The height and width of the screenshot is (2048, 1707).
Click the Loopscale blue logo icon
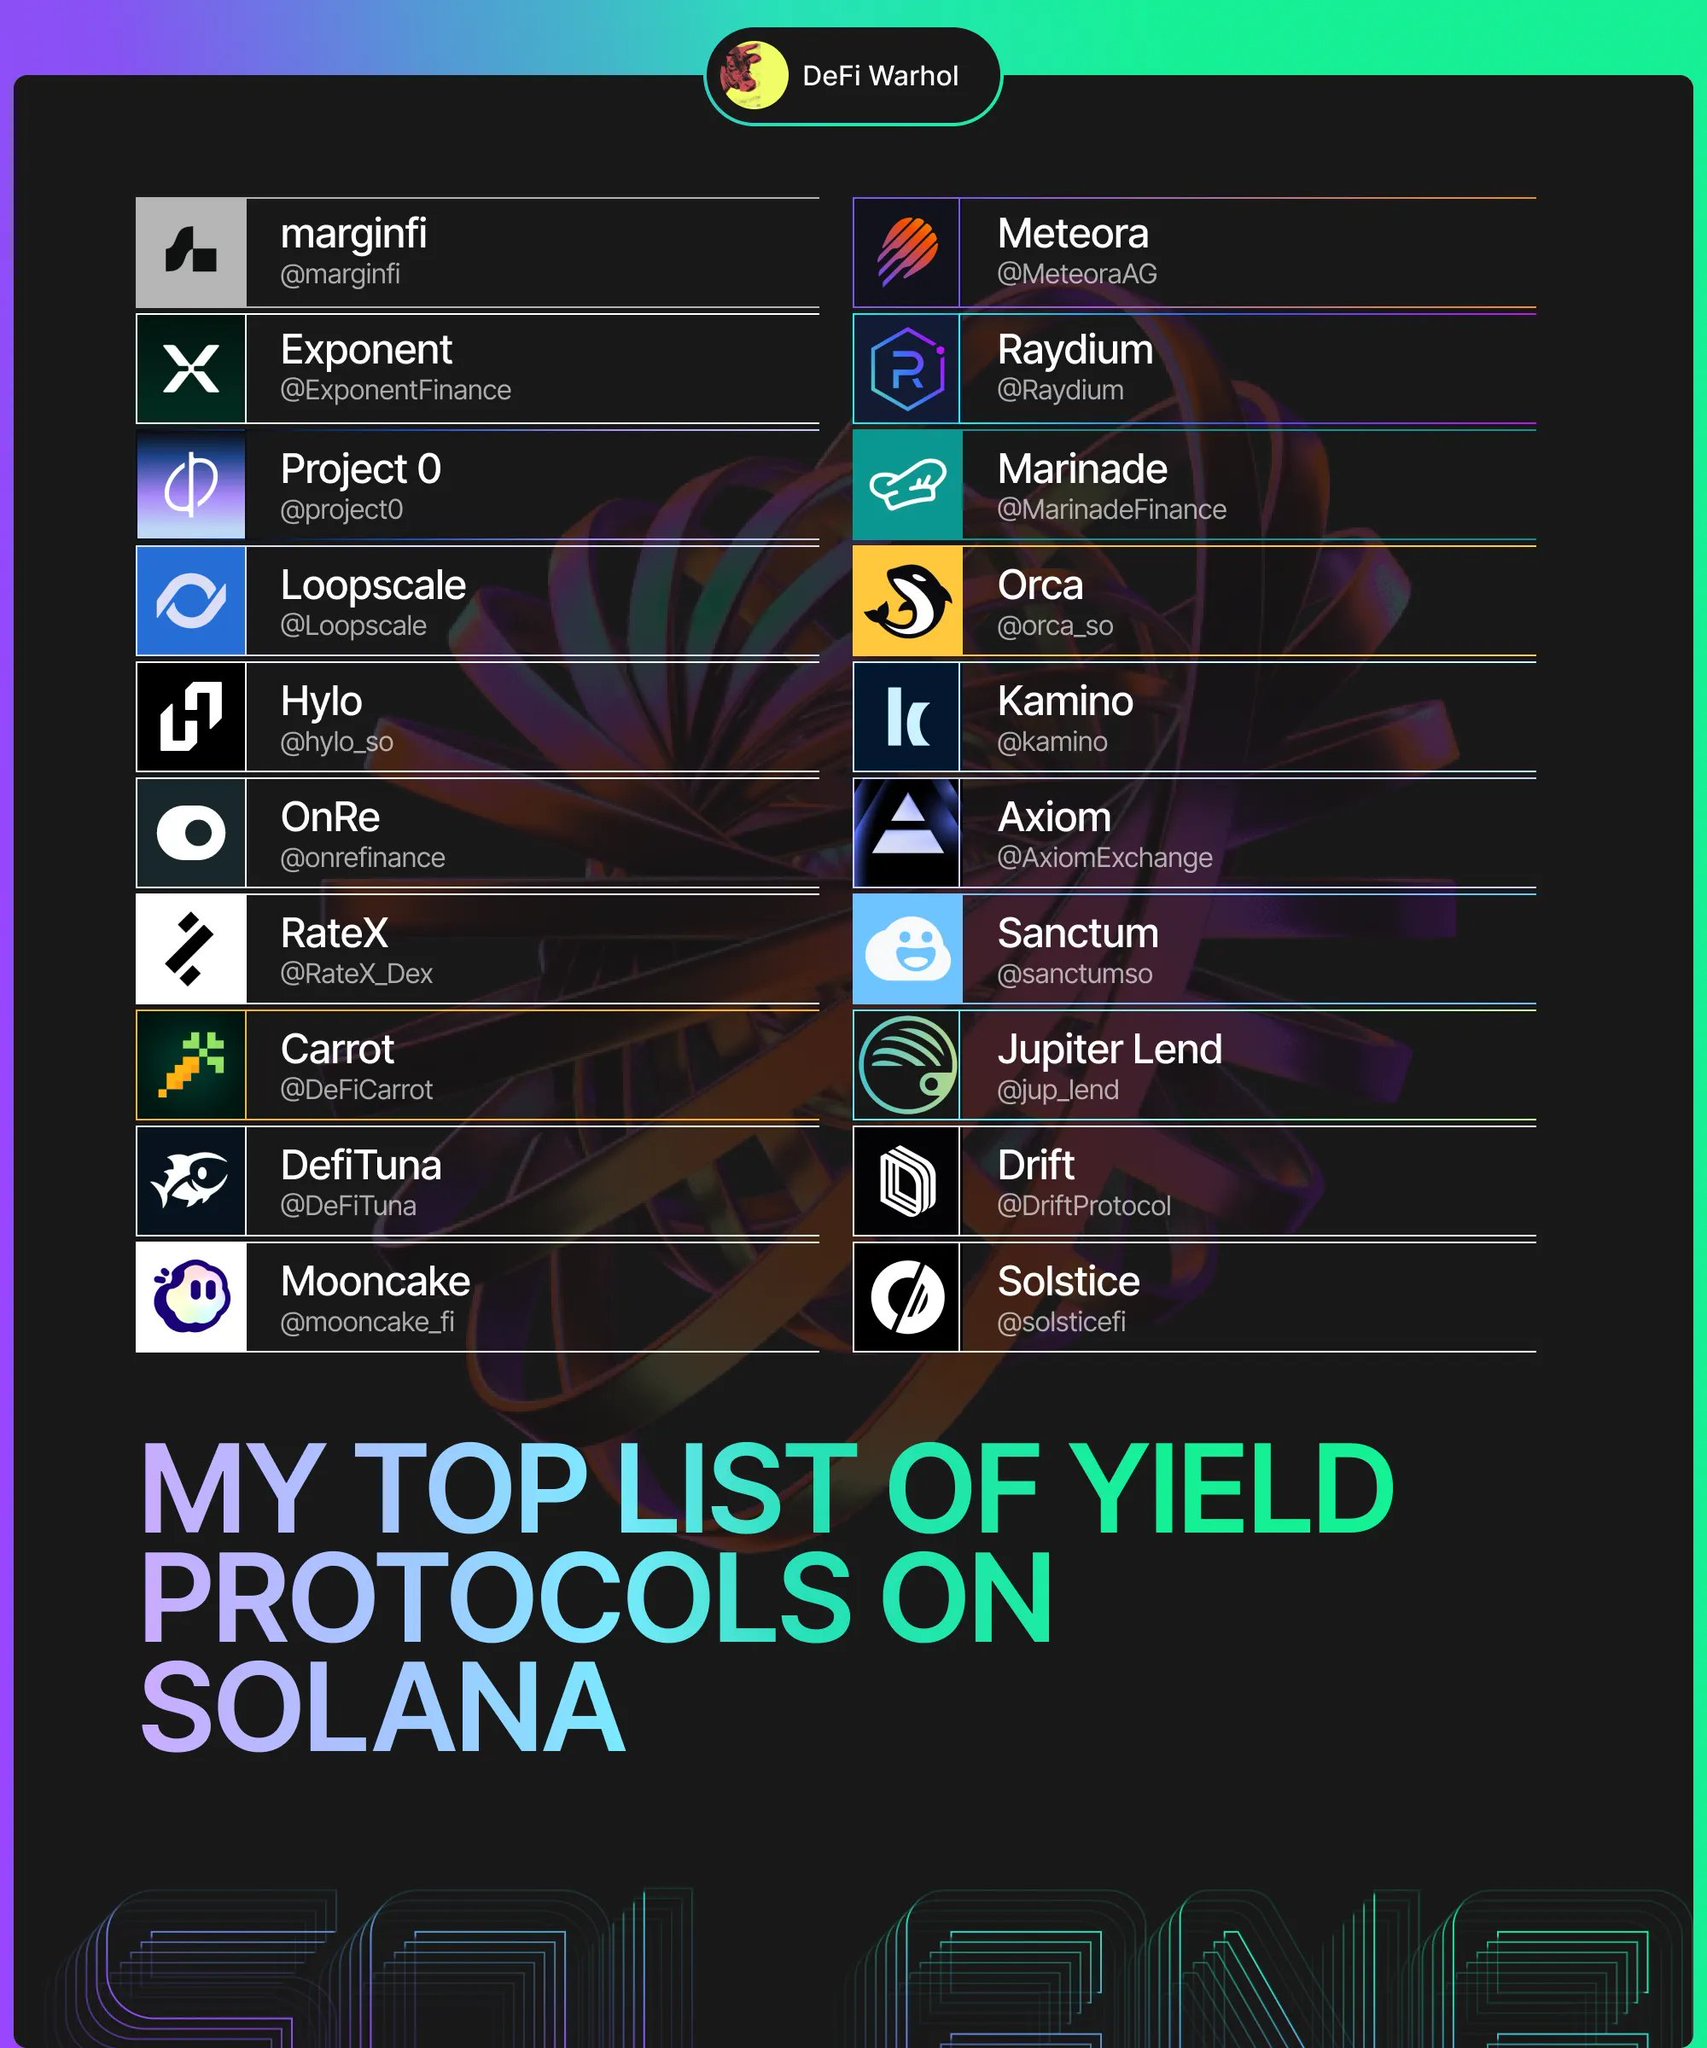[x=191, y=600]
